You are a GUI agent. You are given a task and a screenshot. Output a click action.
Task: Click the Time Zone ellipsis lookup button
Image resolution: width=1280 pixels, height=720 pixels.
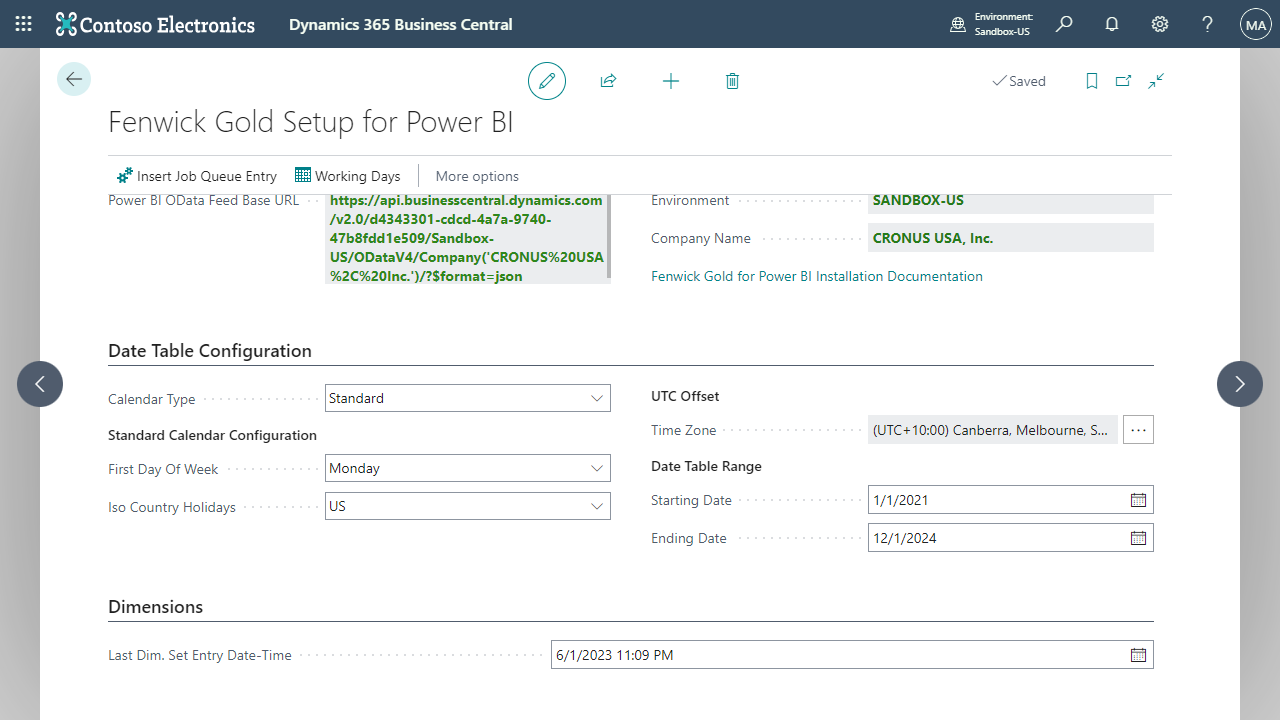click(x=1139, y=430)
